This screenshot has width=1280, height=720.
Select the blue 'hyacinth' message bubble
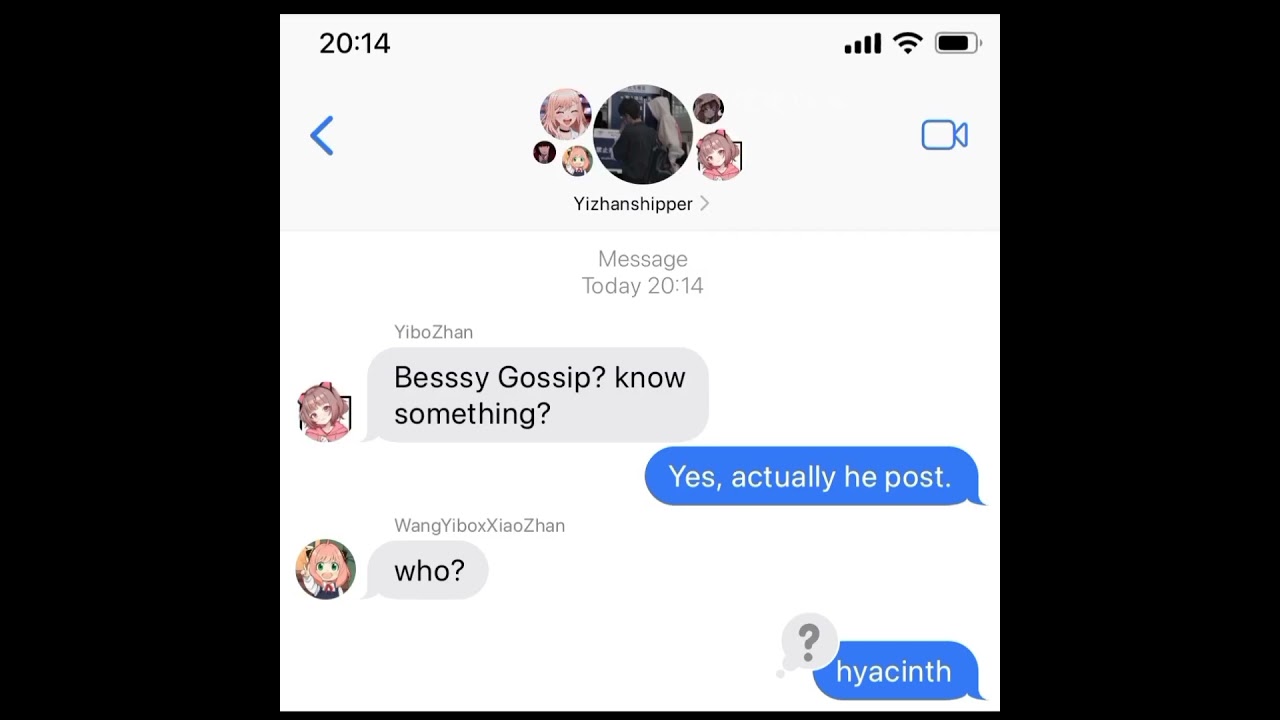pyautogui.click(x=895, y=671)
